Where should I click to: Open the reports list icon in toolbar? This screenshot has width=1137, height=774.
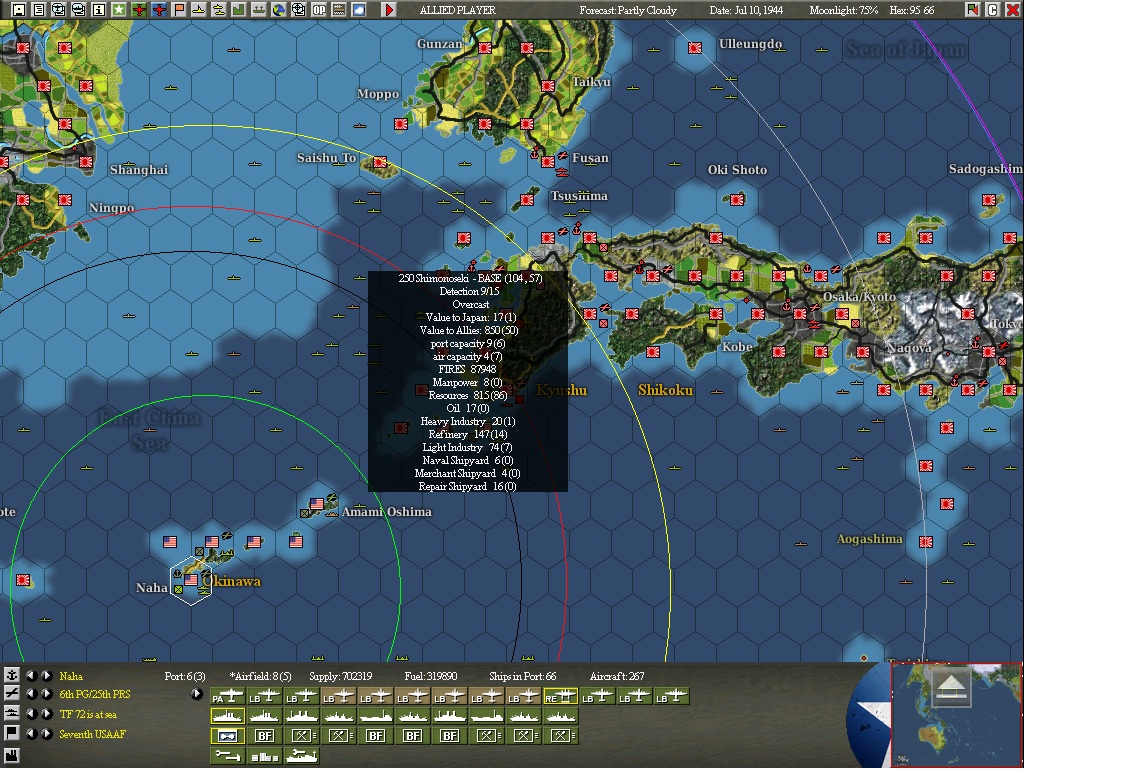[38, 10]
